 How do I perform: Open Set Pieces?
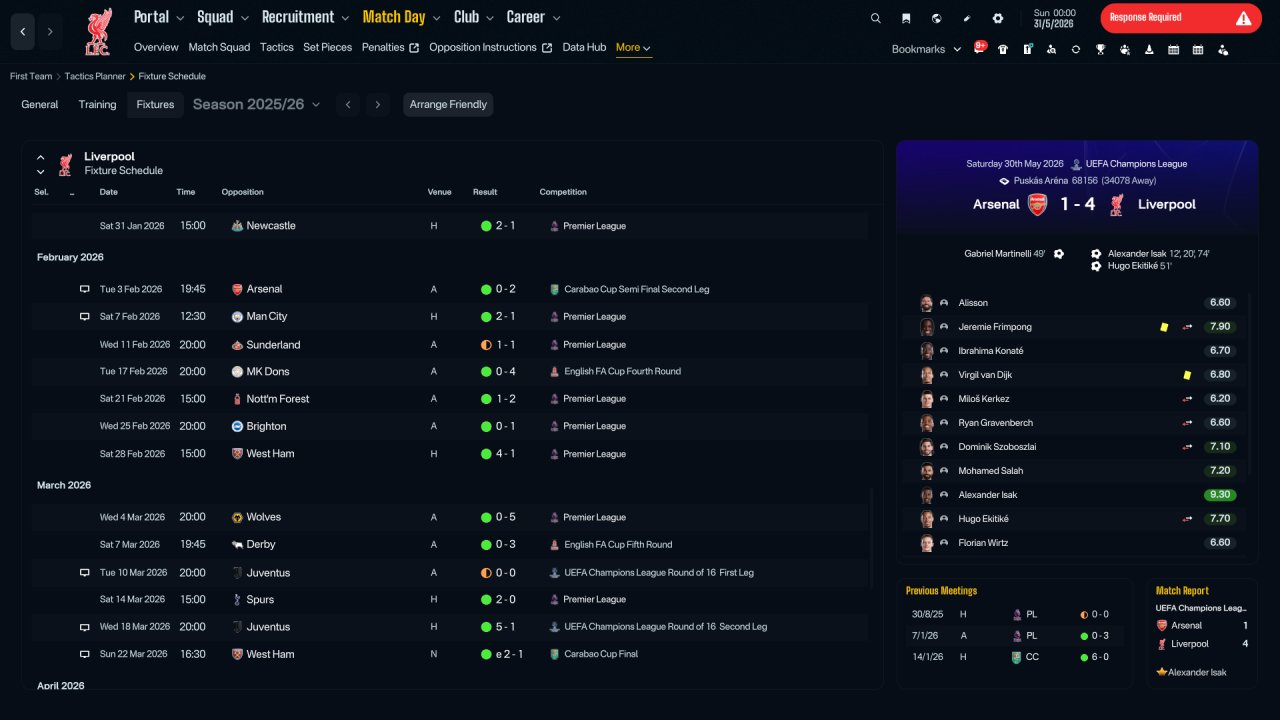328,48
